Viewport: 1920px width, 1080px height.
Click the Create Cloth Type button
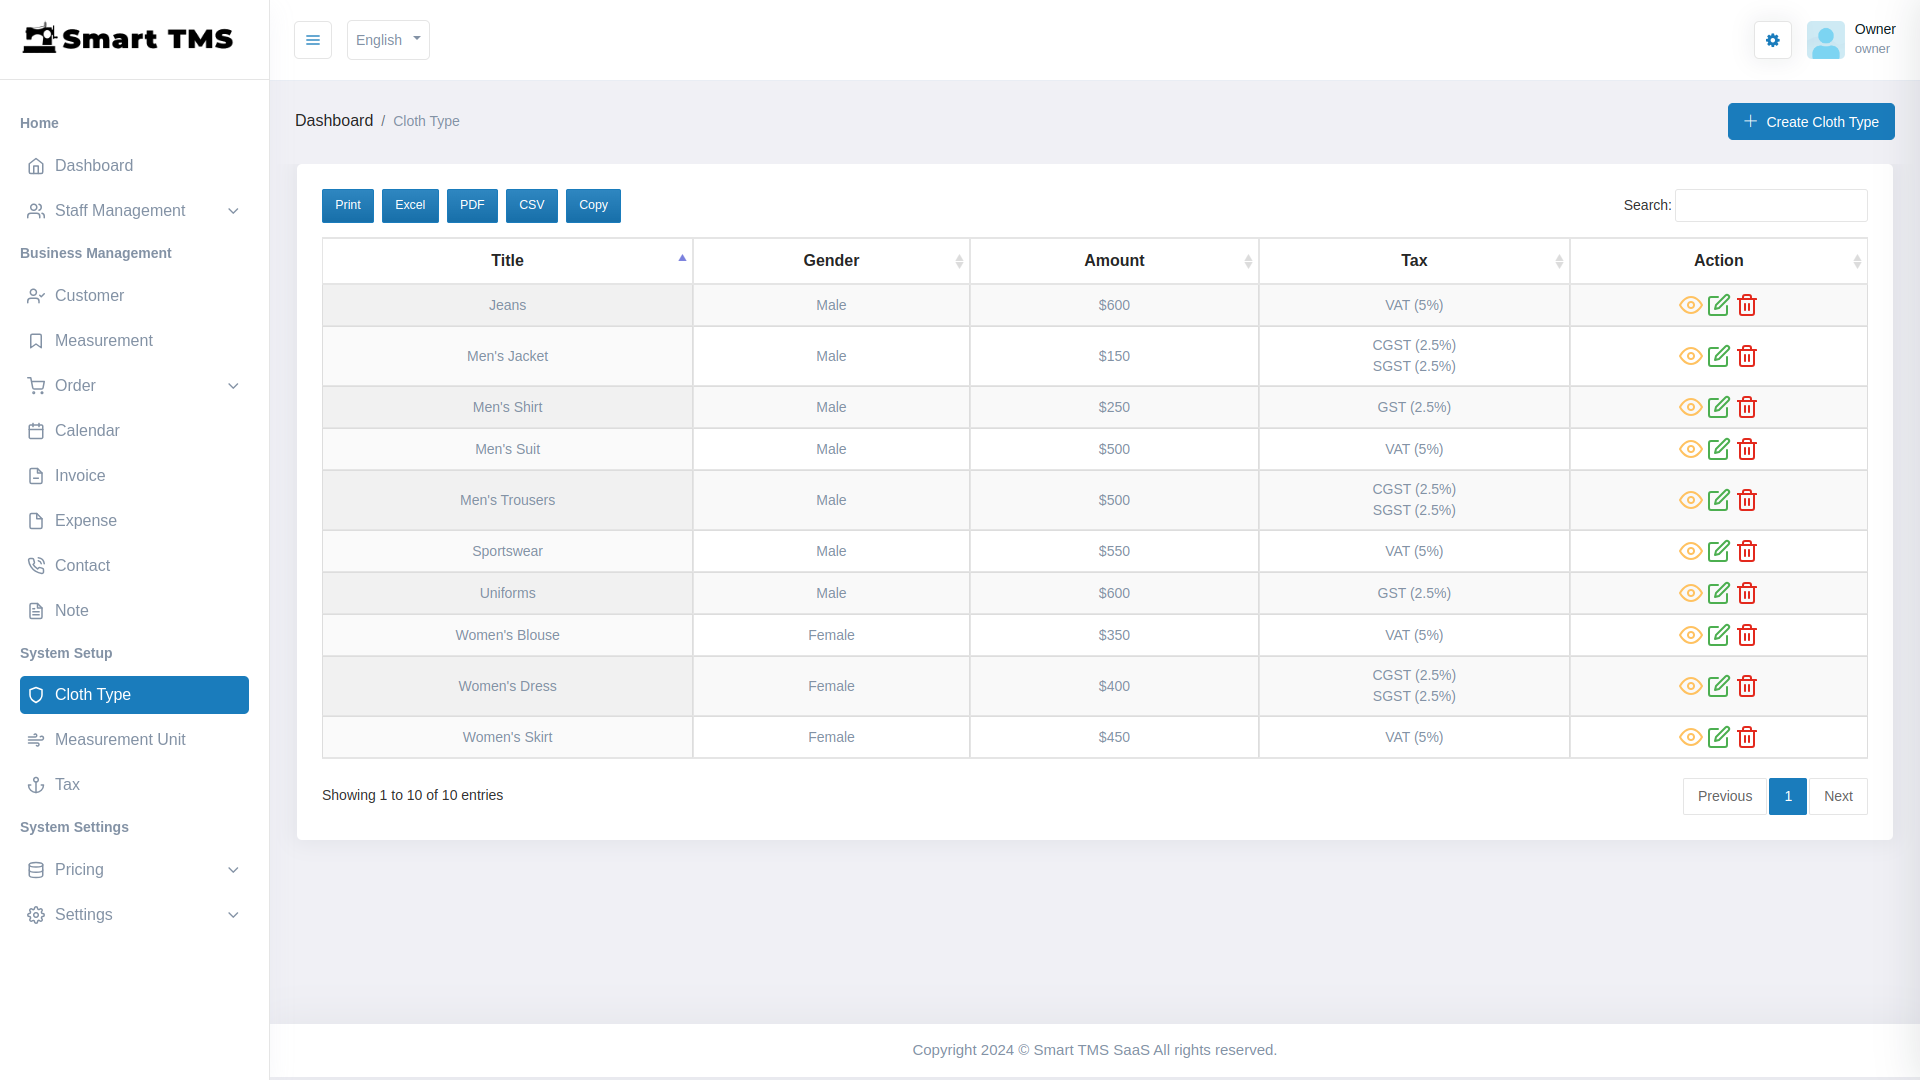pos(1810,121)
